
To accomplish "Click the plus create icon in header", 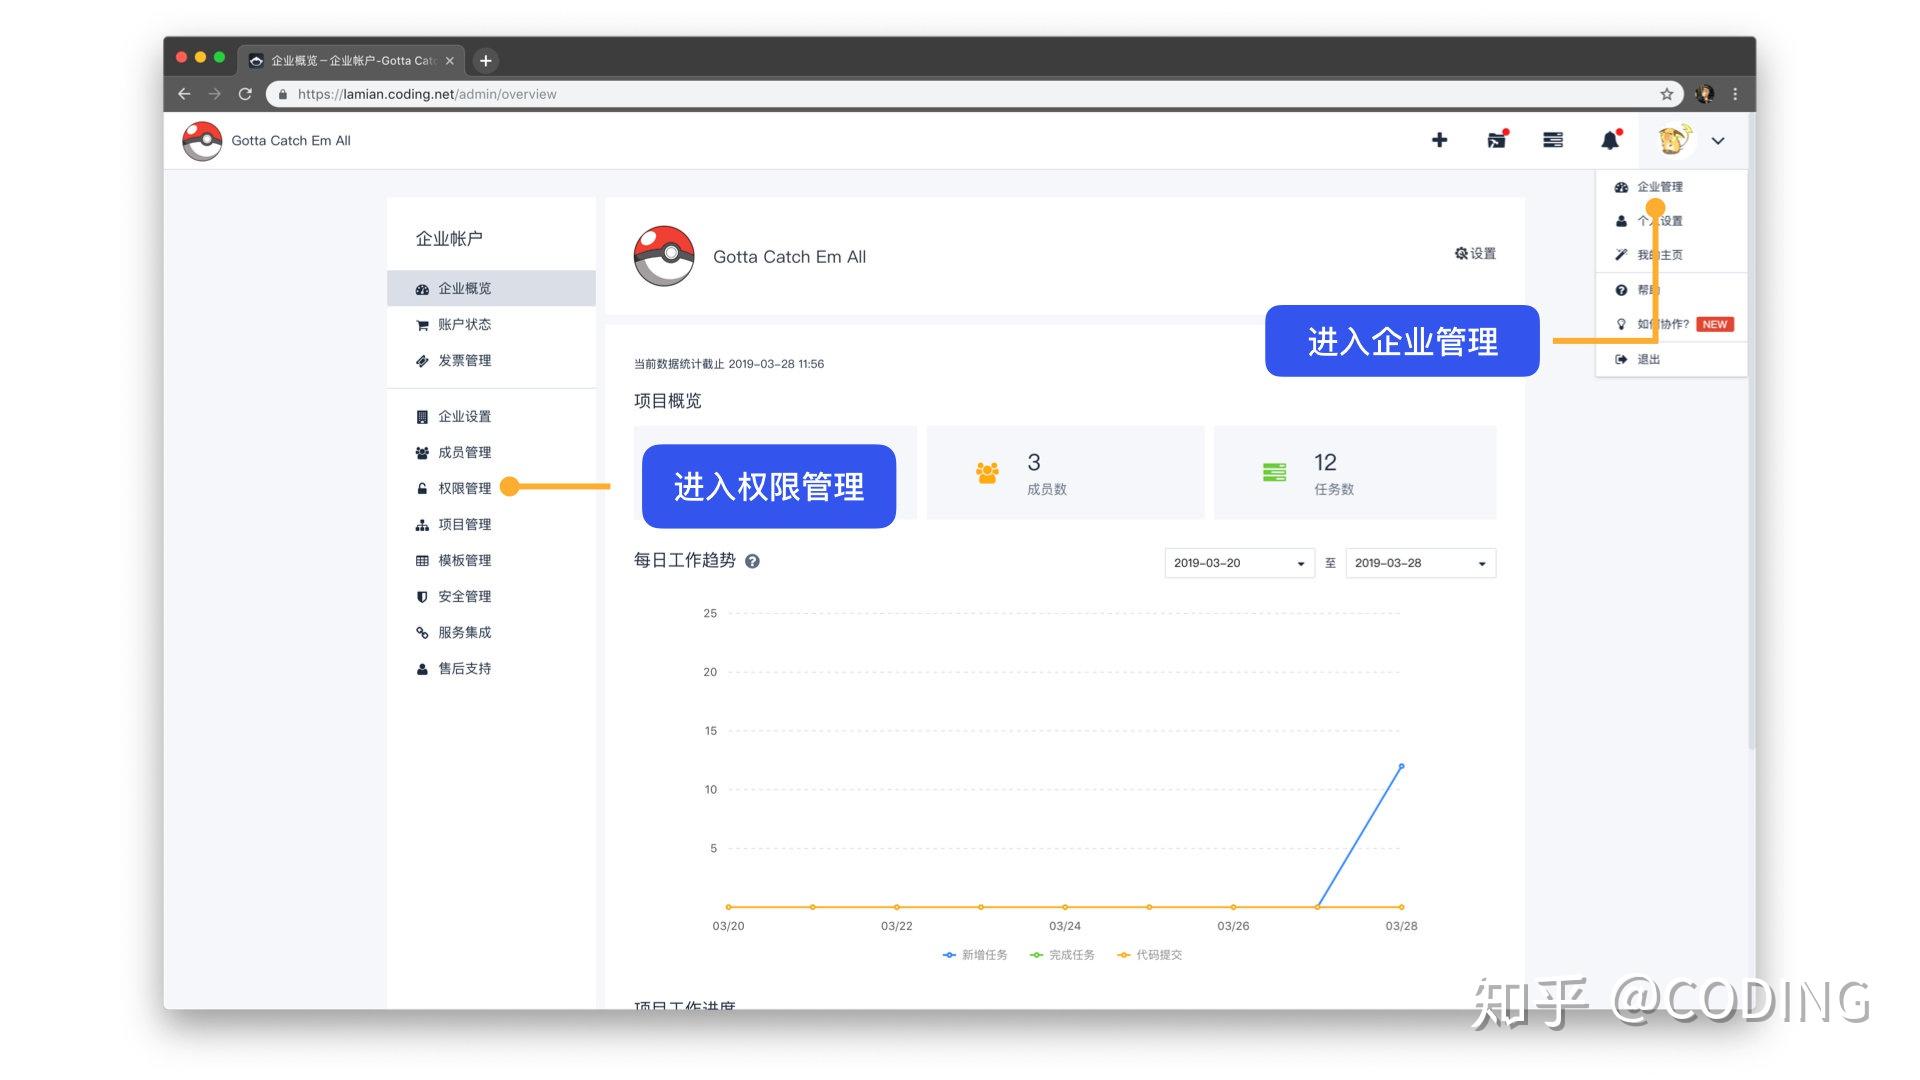I will click(x=1439, y=140).
